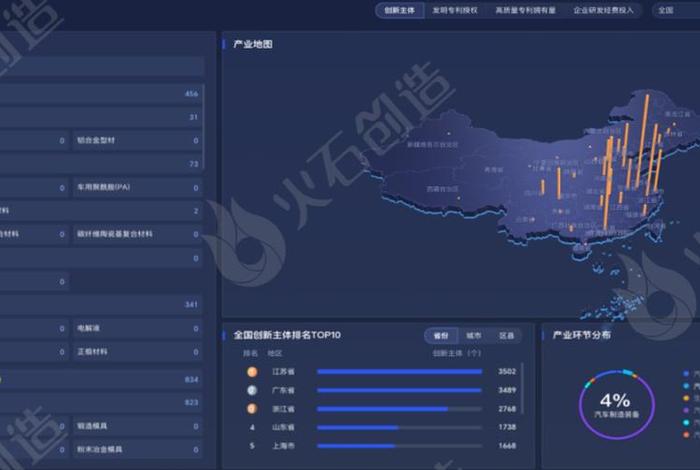Select 广东省 in the ranking list
Screen dimensions: 700x470
point(283,391)
